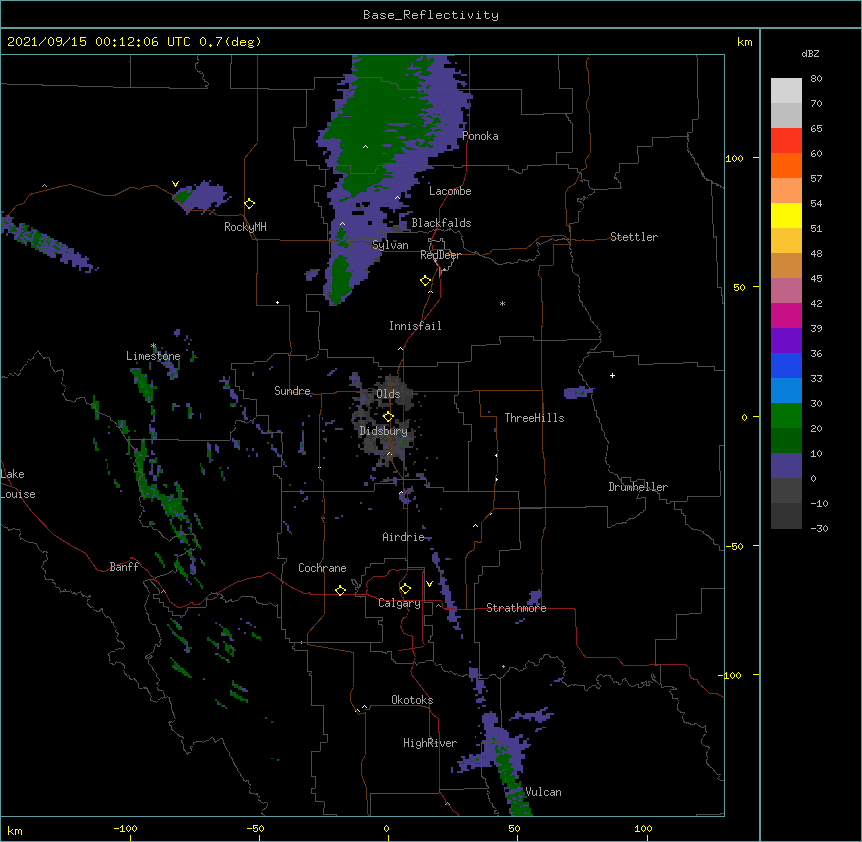Viewport: 862px width, 842px height.
Task: Click the HighRiver city label
Action: tap(430, 743)
